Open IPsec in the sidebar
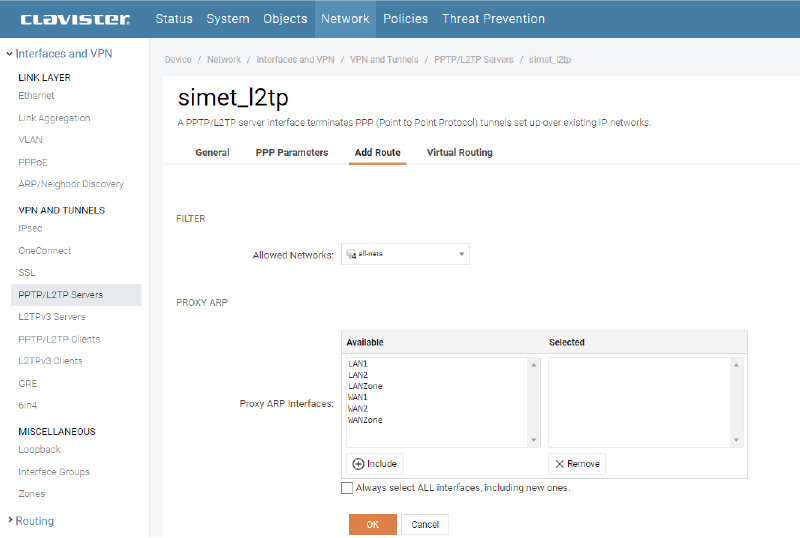 [x=30, y=229]
